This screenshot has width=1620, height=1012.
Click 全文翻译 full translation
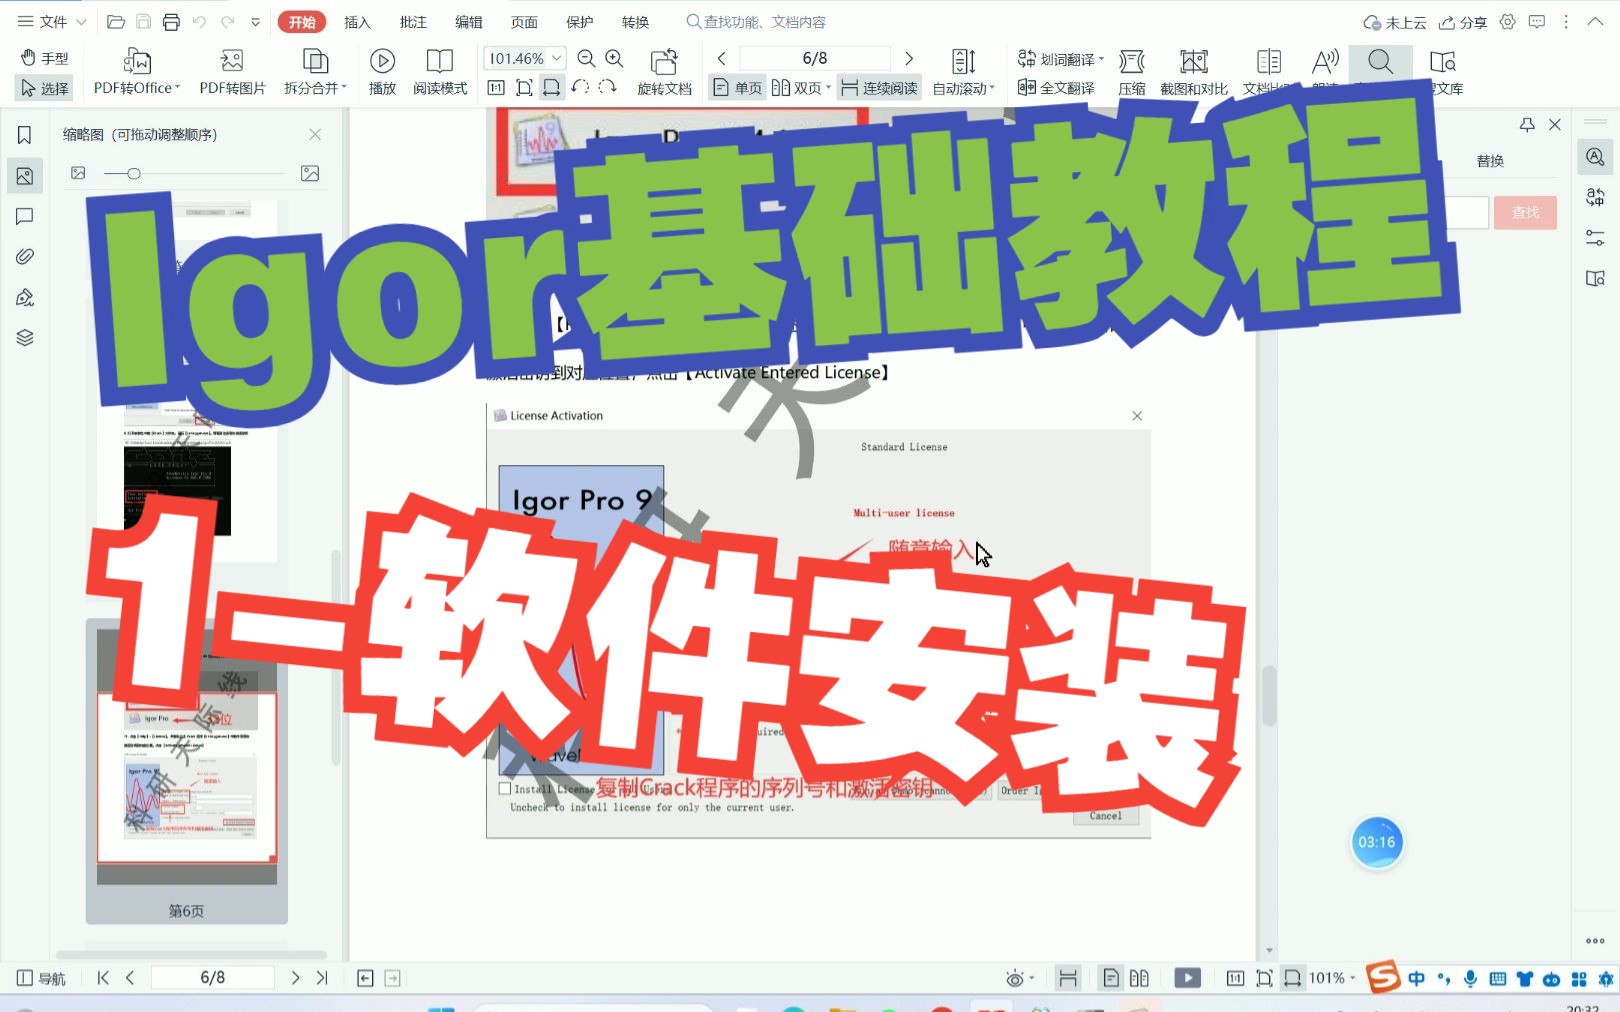pos(1056,88)
